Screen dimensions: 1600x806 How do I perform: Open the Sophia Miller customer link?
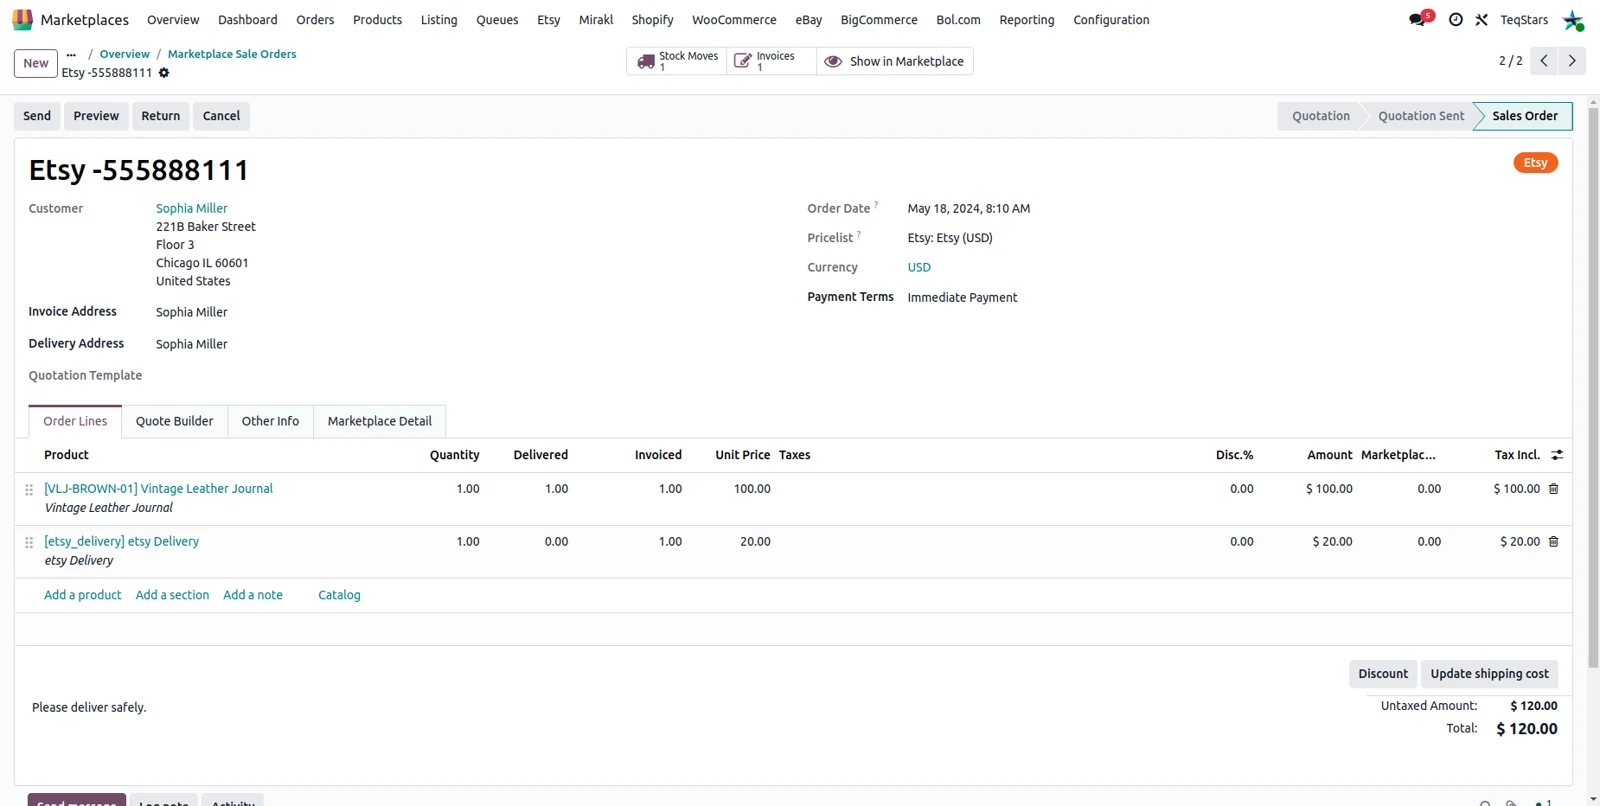coord(191,209)
